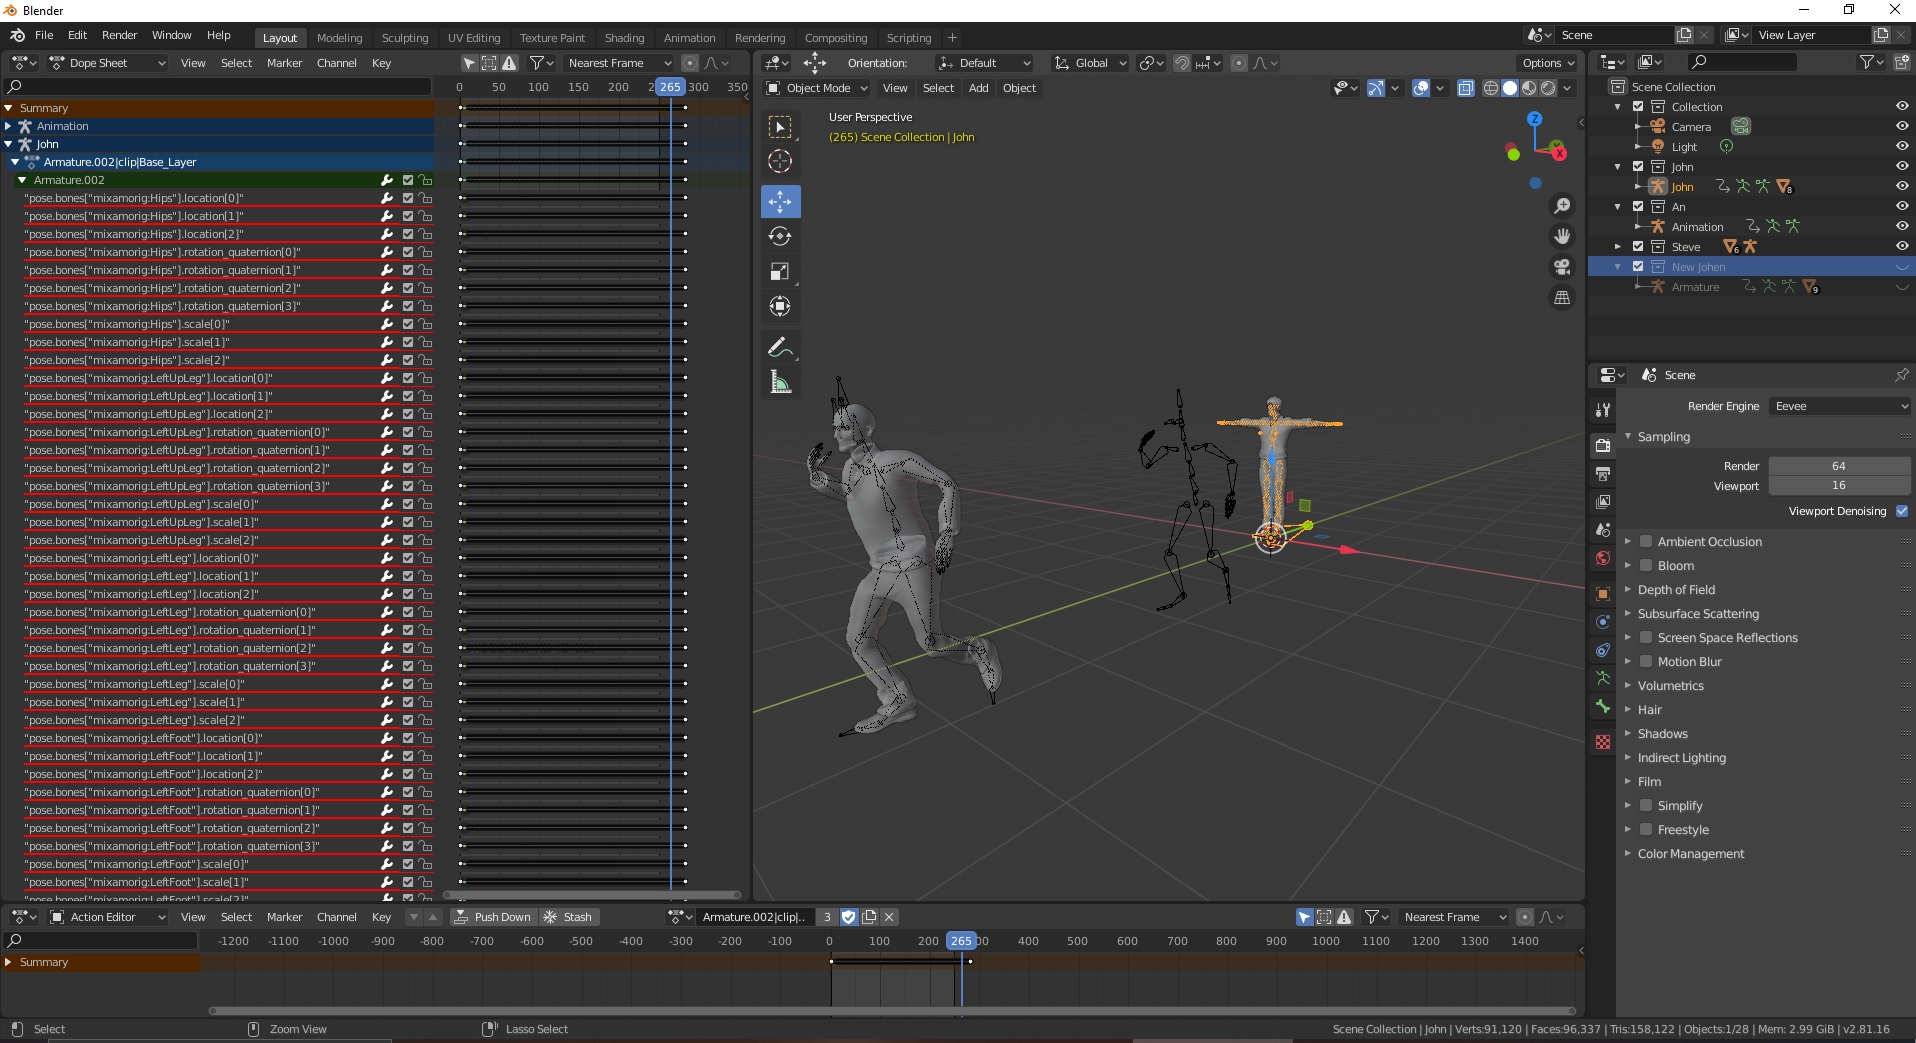Pin the properties editor with pin icon
The image size is (1916, 1043).
(x=1901, y=375)
